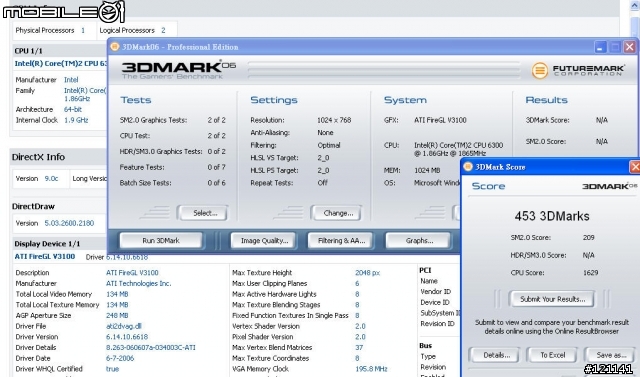Click the Max Vertex Blend Matrices value 37
The width and height of the screenshot is (640, 377).
coord(359,348)
